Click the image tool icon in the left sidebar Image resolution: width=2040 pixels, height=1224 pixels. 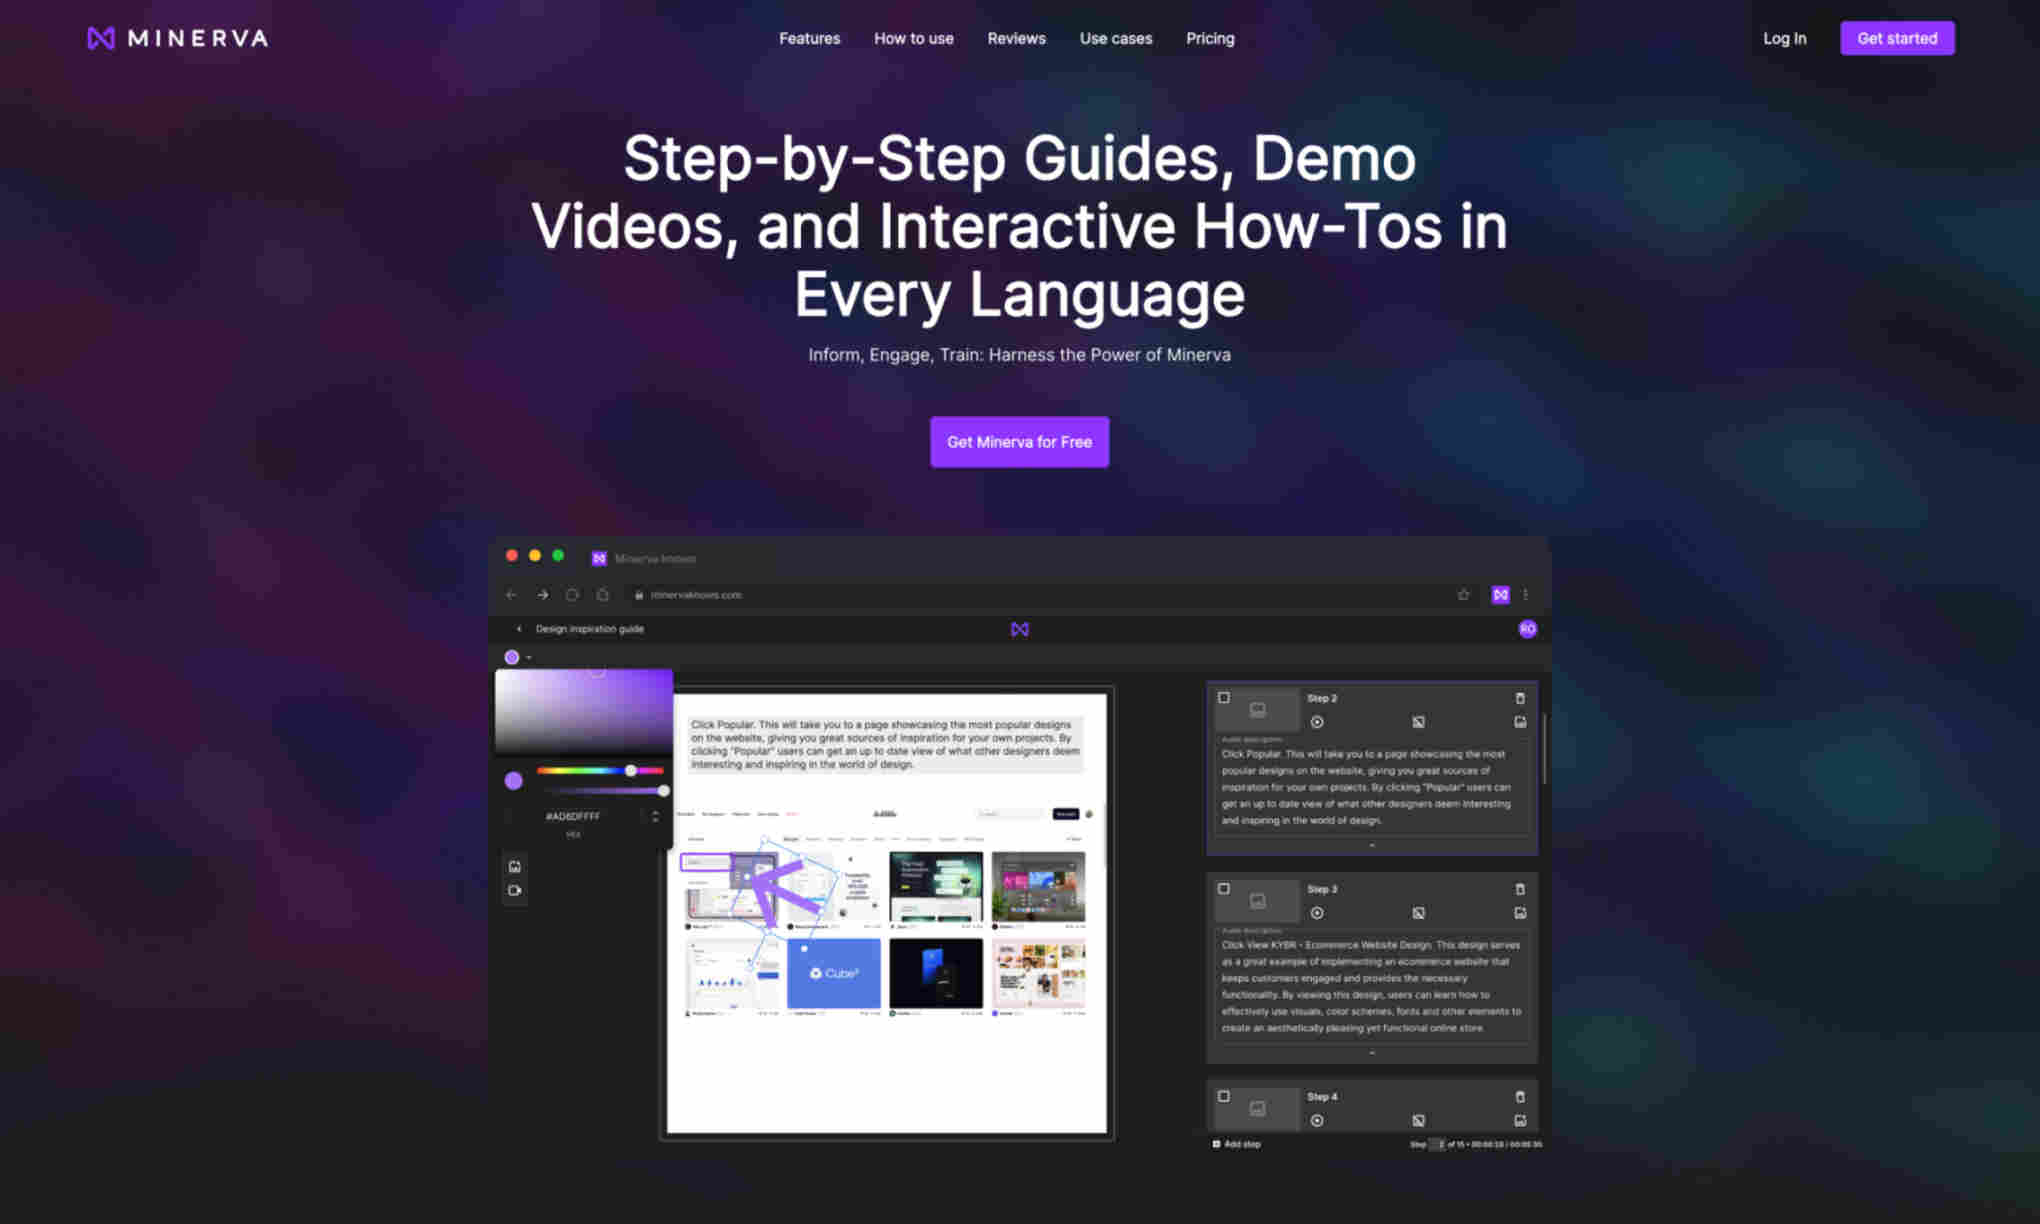click(514, 866)
